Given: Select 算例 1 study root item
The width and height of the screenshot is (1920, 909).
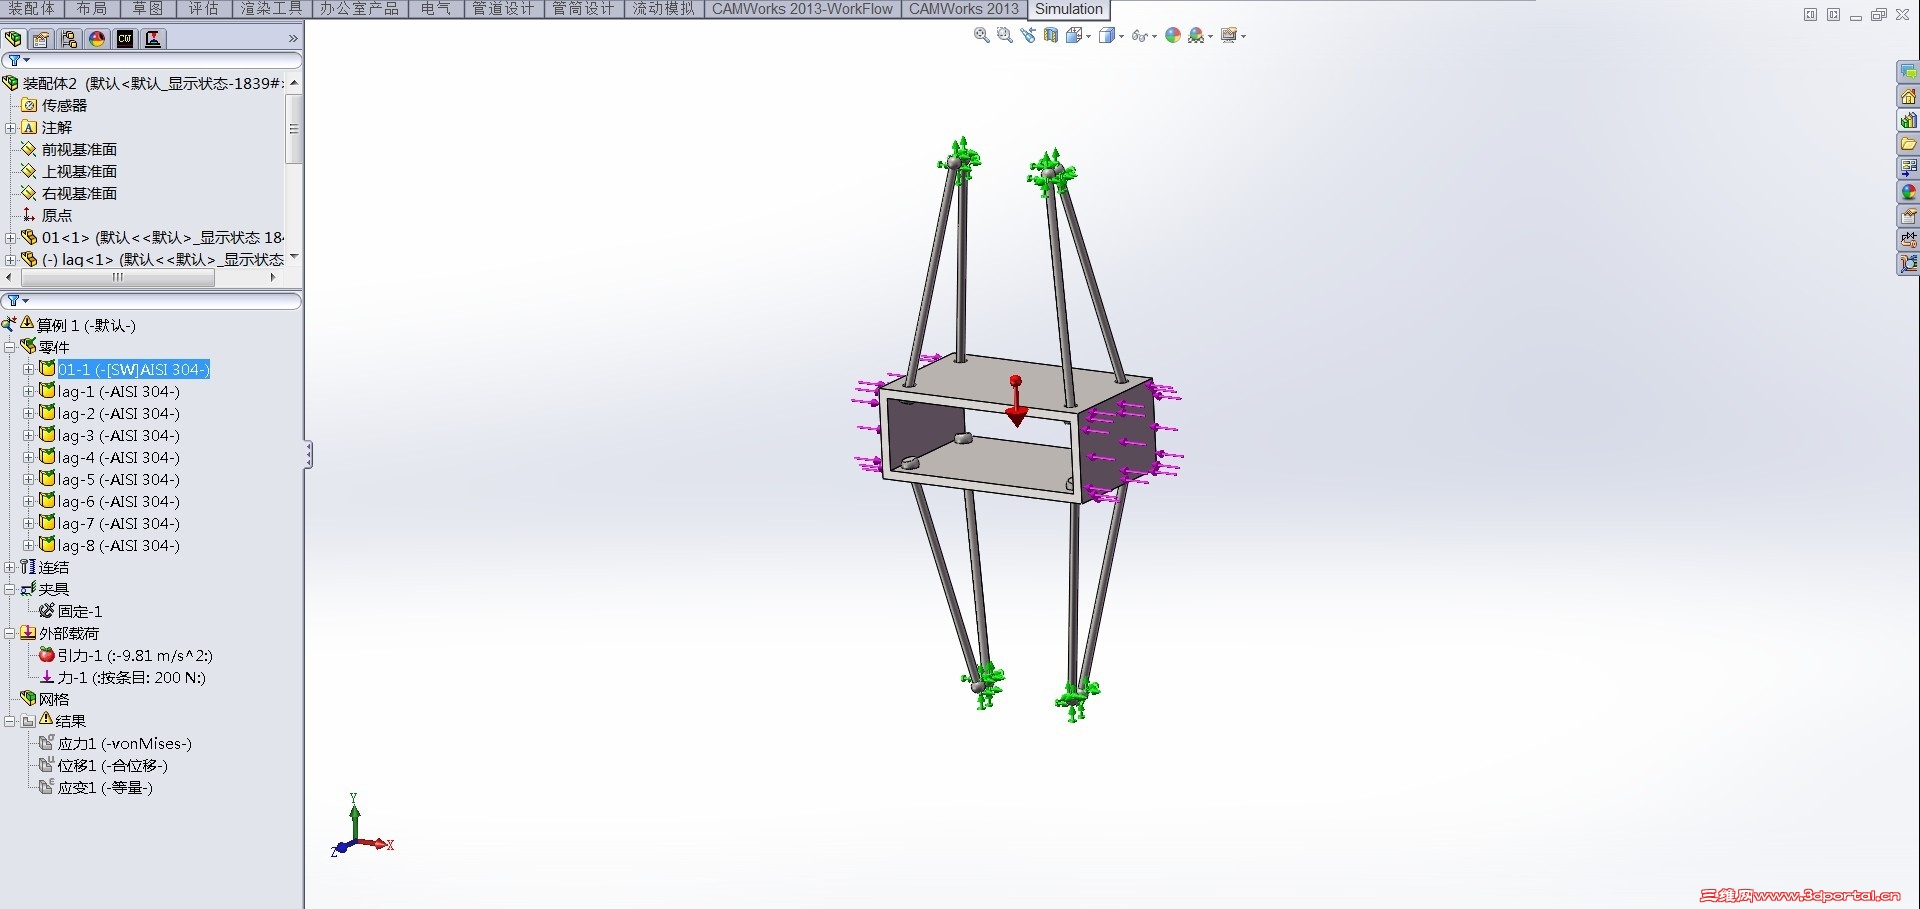Looking at the screenshot, I should click(86, 326).
